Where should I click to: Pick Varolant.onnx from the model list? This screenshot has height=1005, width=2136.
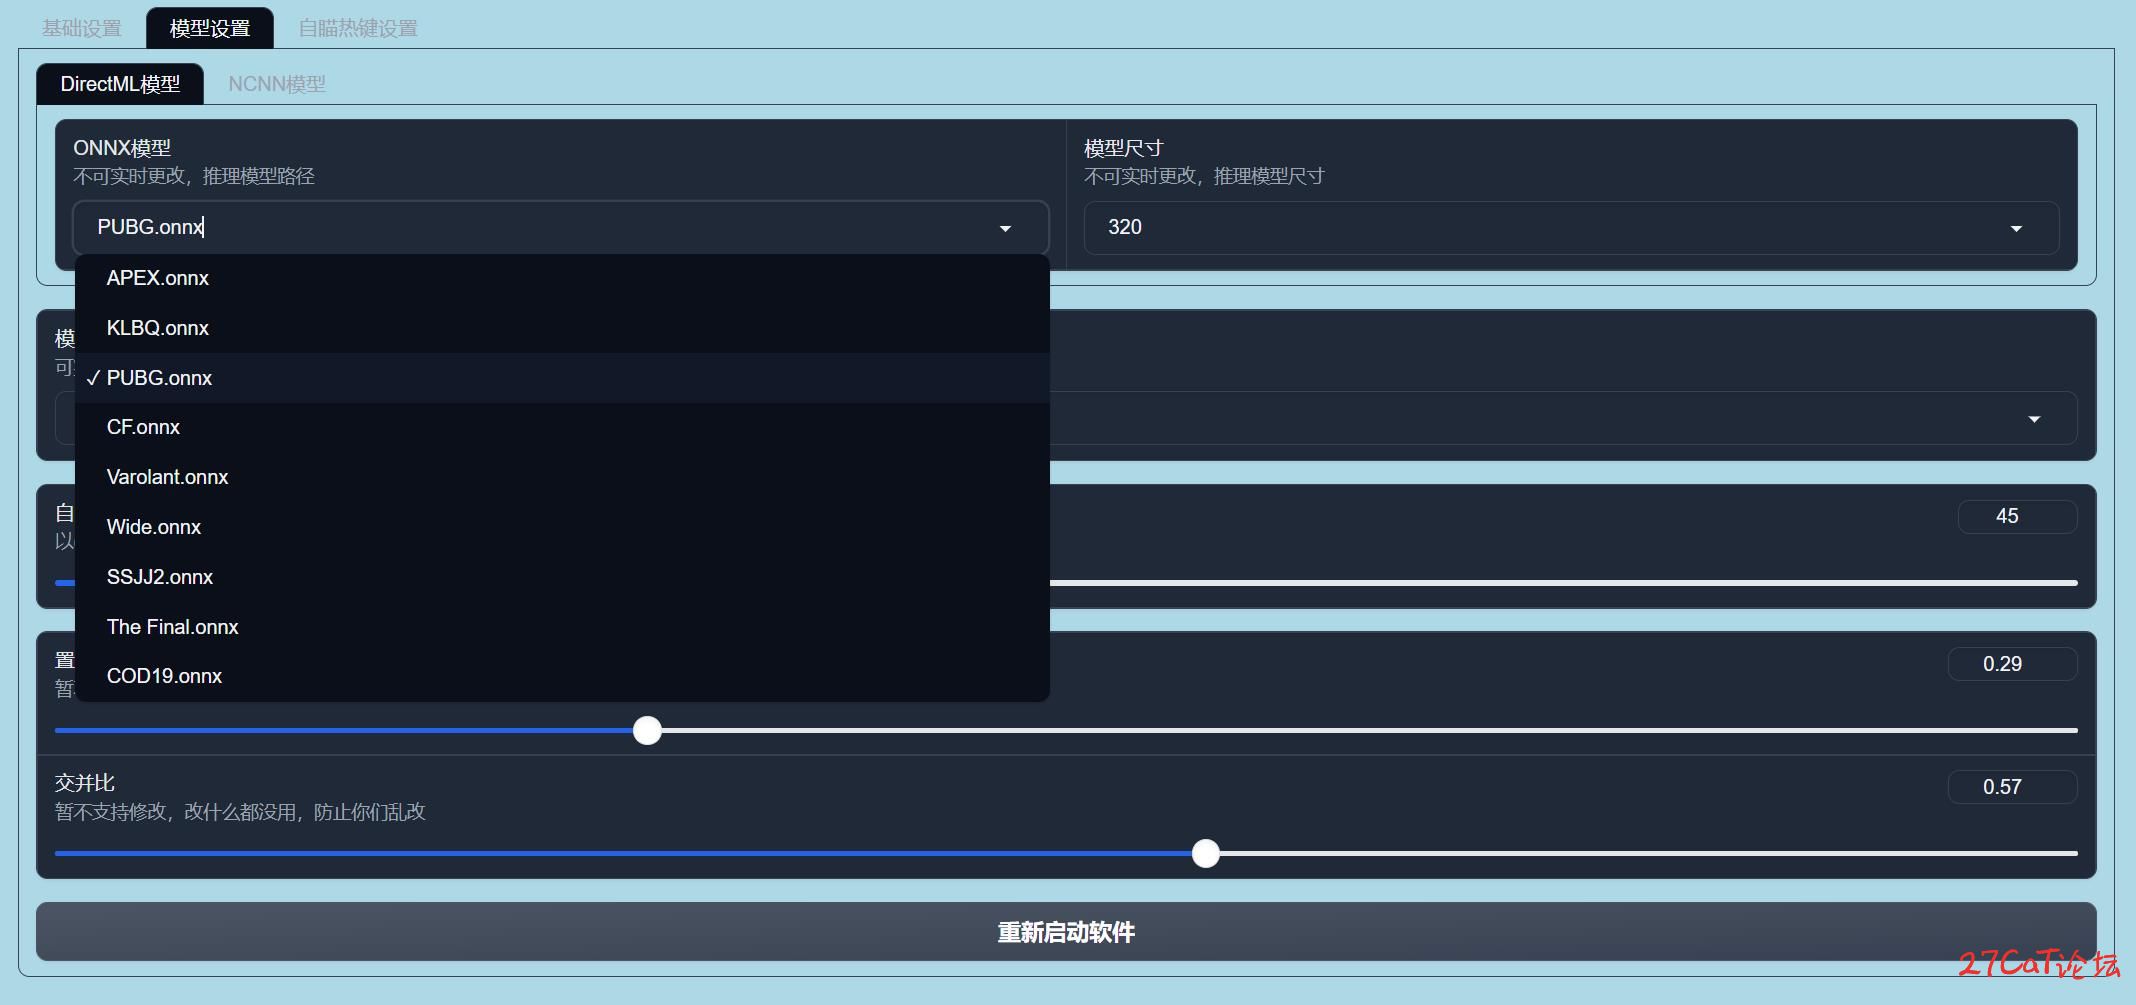coord(562,477)
